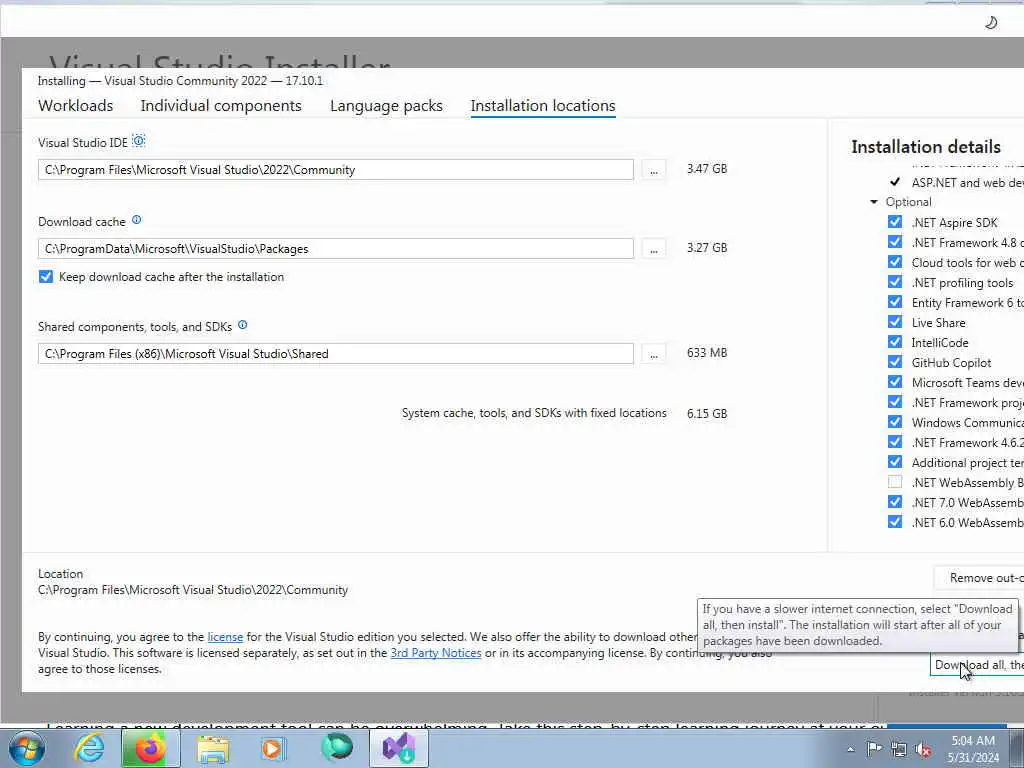Viewport: 1024px width, 768px height.
Task: Open Download all, then install dropdown
Action: pos(977,665)
